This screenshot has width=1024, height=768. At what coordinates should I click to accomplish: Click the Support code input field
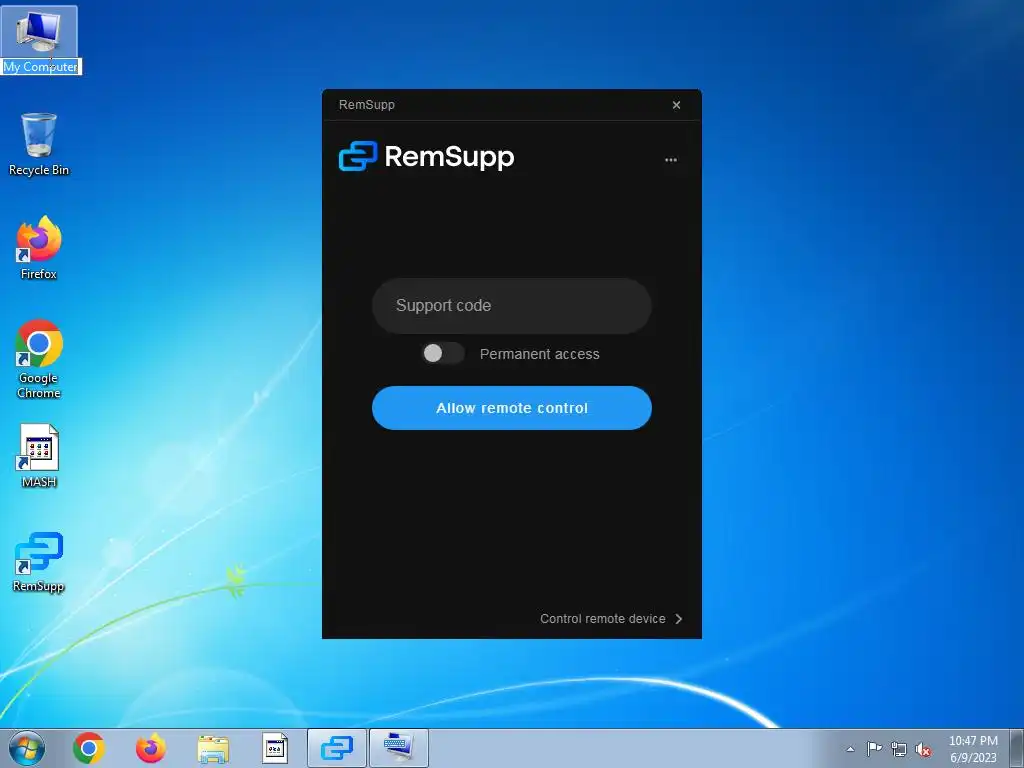(511, 306)
